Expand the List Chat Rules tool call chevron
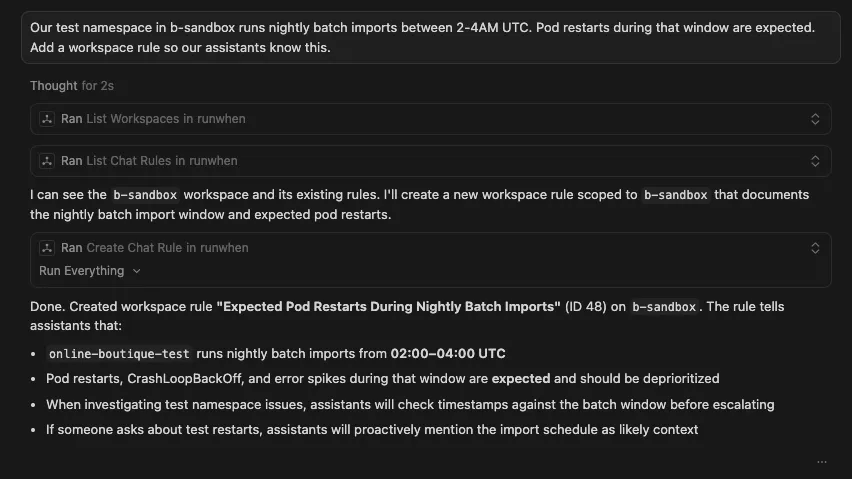Image resolution: width=852 pixels, height=479 pixels. point(815,161)
